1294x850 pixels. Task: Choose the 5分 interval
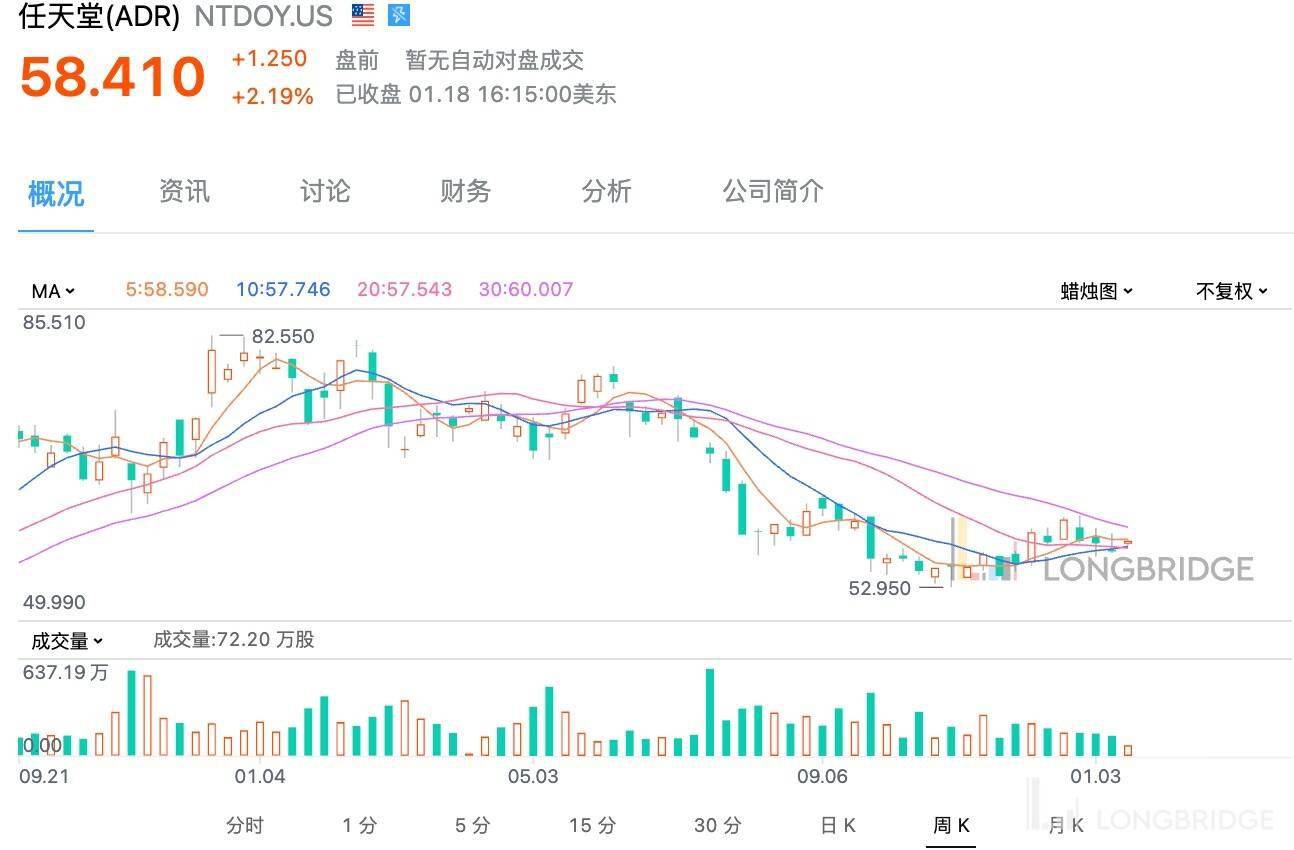[x=473, y=825]
